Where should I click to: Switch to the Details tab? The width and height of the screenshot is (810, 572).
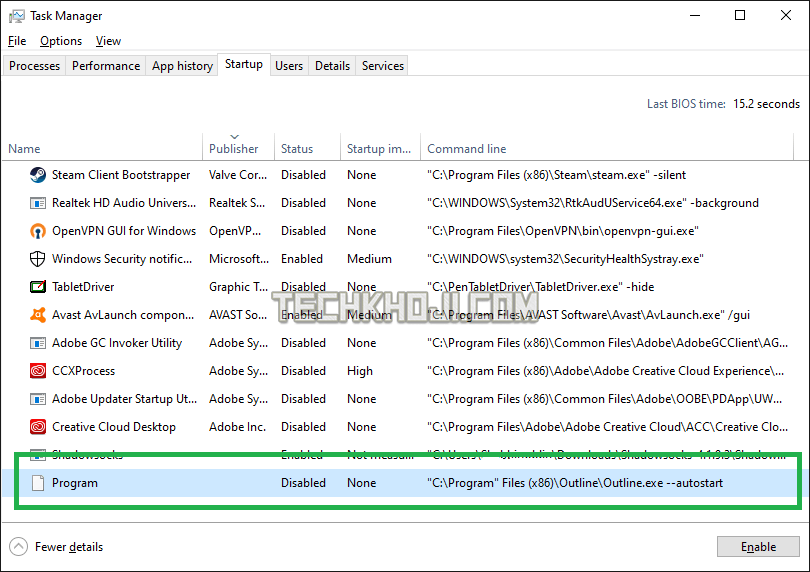[332, 66]
